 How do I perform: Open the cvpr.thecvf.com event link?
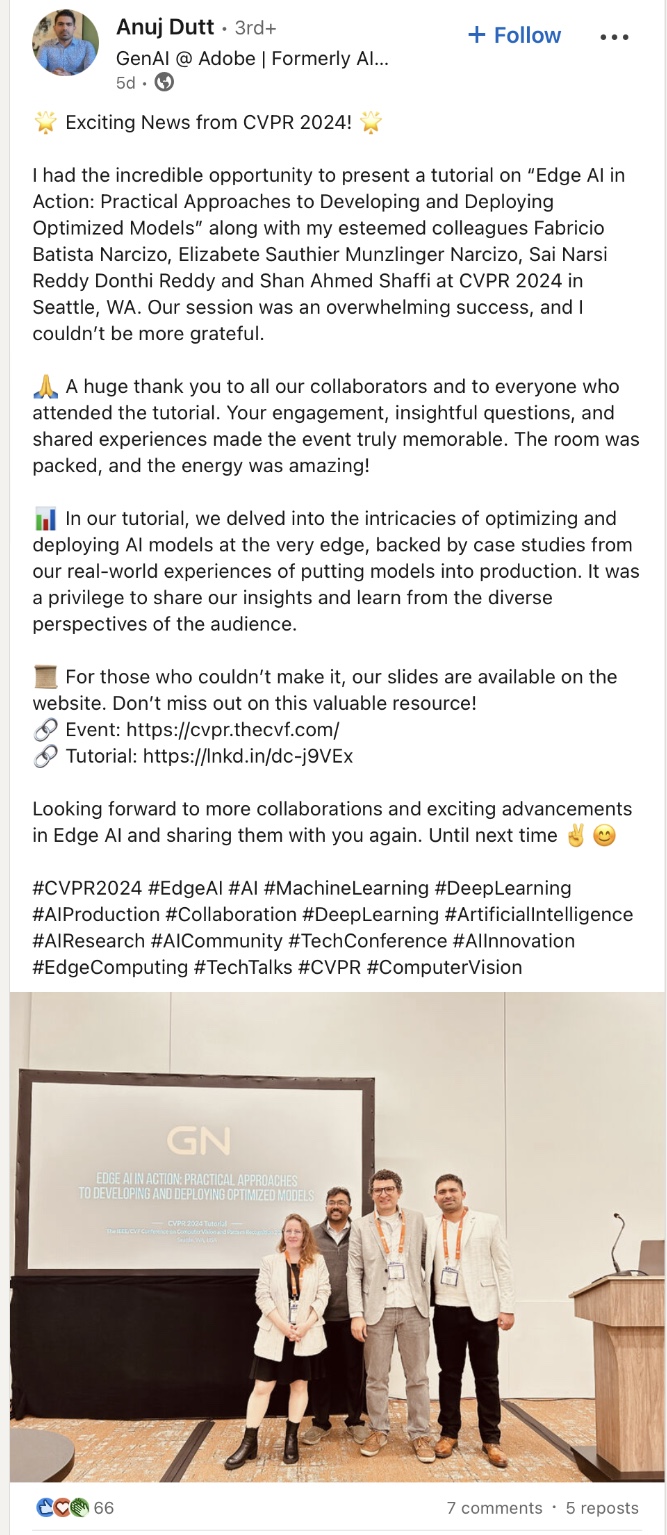(241, 730)
